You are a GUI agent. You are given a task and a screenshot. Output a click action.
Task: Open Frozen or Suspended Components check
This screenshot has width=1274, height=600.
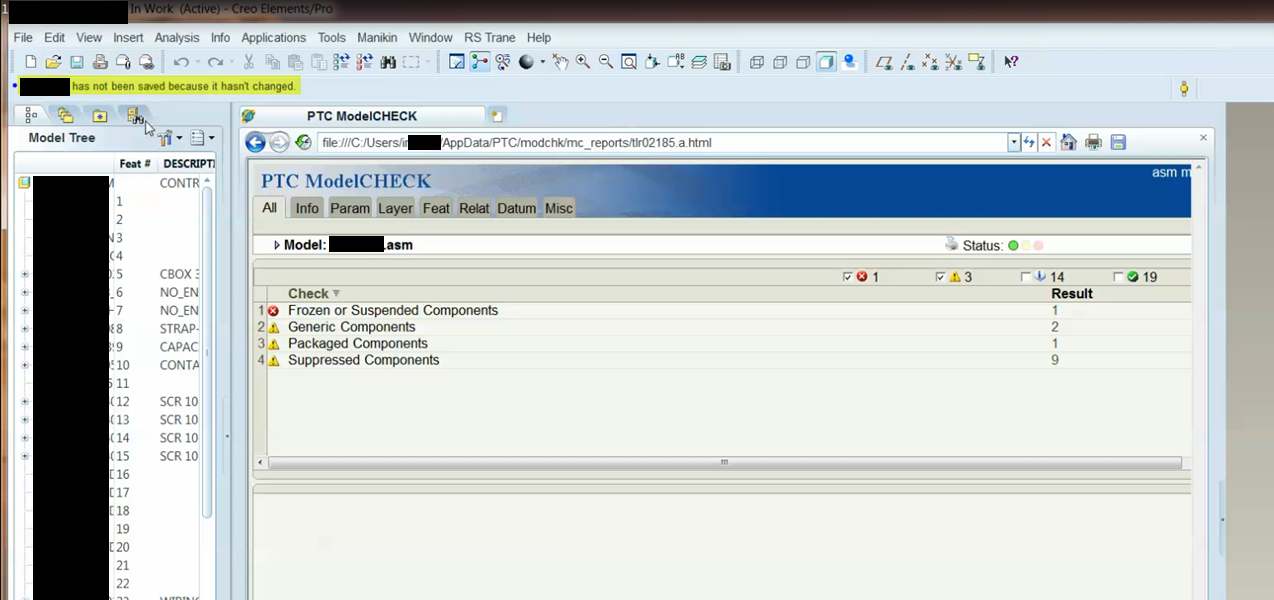click(393, 310)
